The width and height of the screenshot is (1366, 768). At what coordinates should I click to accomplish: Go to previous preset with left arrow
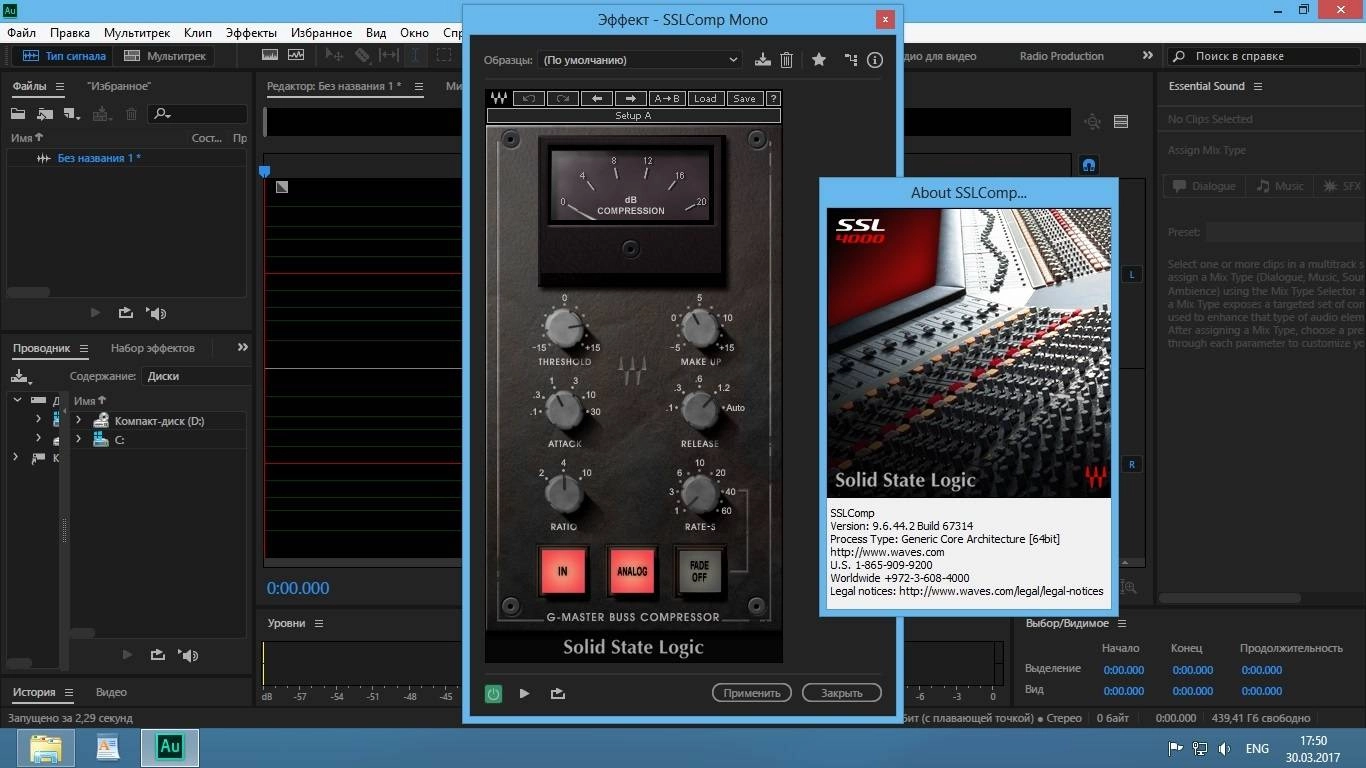tap(596, 98)
